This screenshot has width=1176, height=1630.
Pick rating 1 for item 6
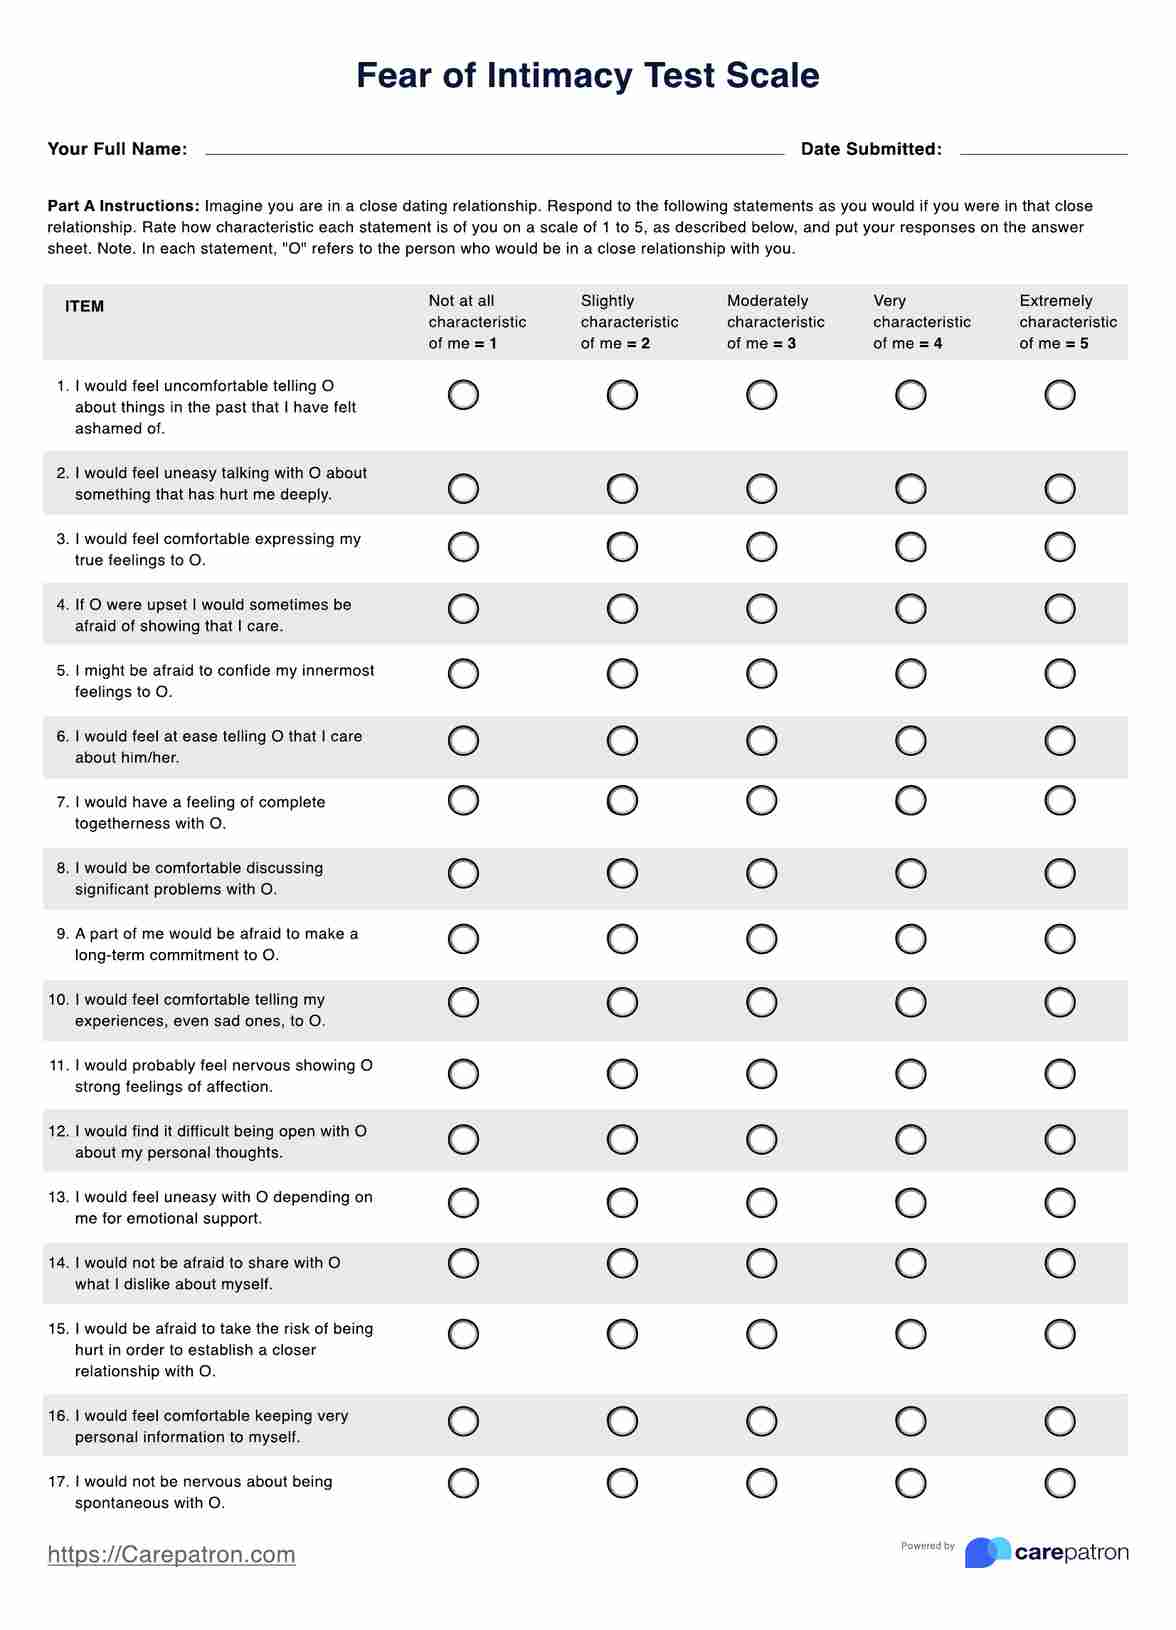coord(463,741)
